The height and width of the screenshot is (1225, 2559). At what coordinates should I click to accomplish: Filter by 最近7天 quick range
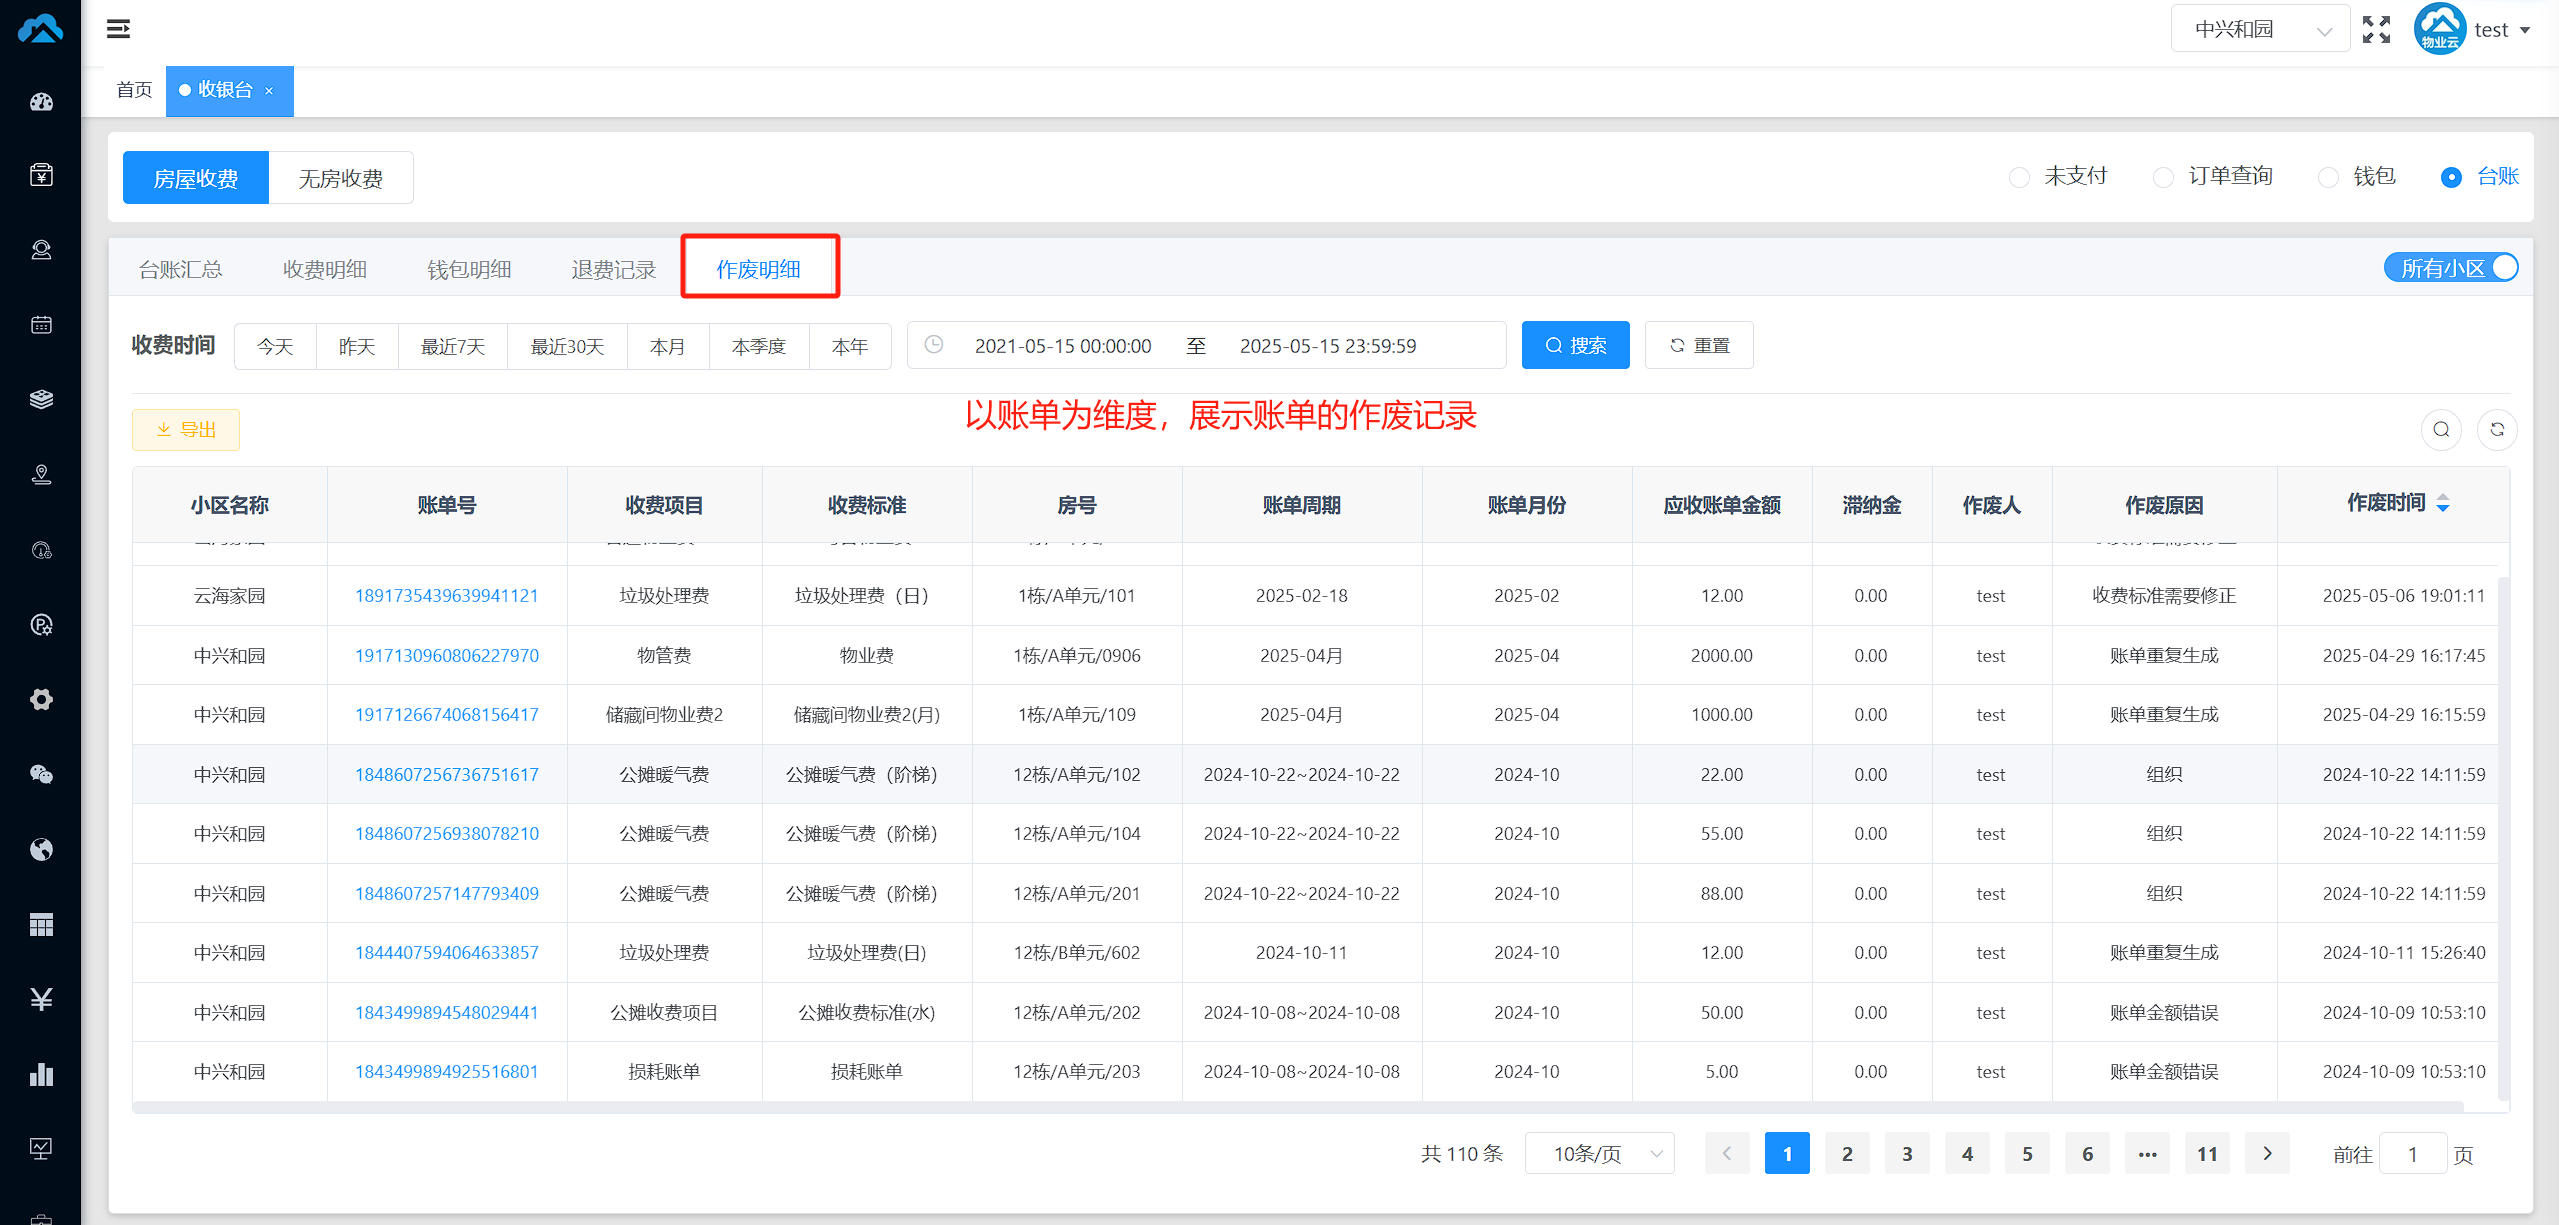tap(453, 346)
